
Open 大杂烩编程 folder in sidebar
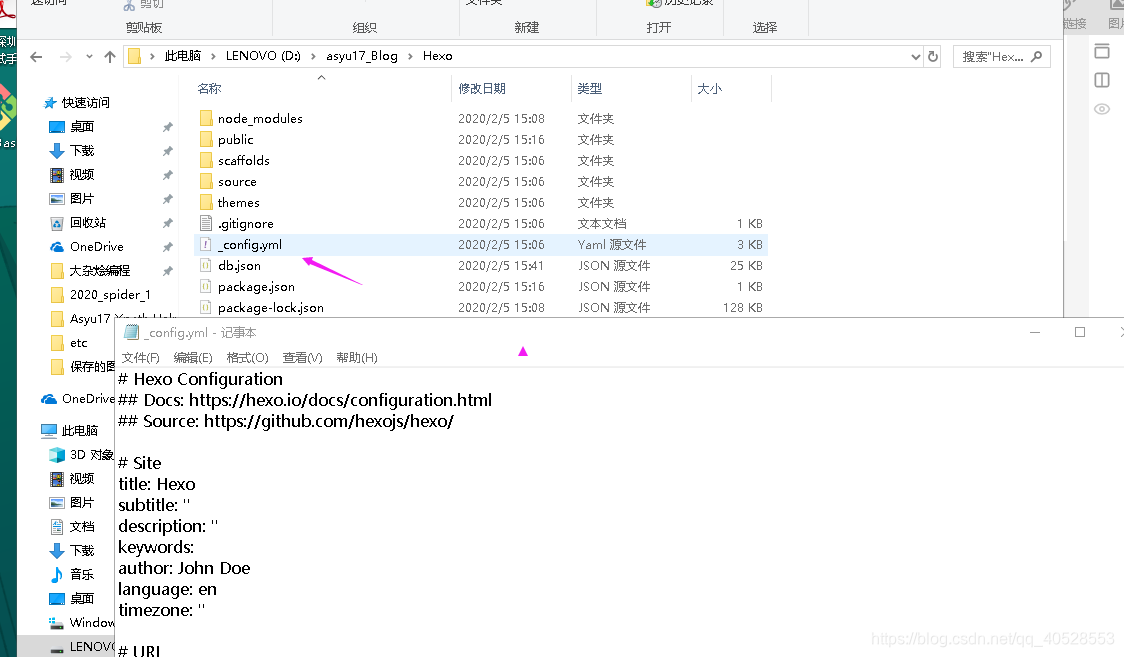100,271
